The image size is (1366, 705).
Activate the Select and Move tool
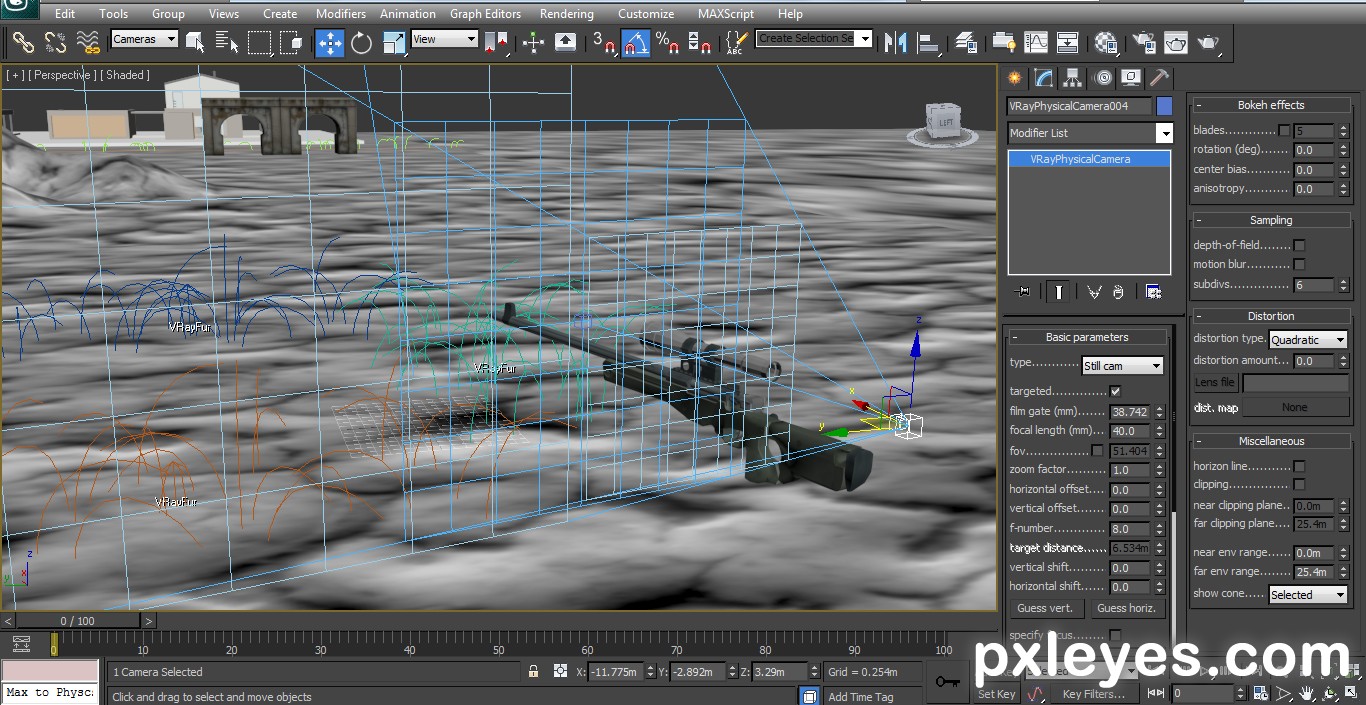pyautogui.click(x=330, y=42)
